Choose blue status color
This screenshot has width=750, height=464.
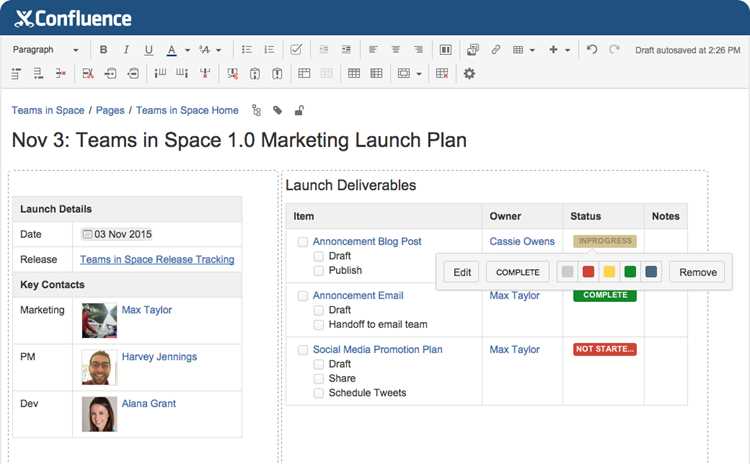tap(651, 272)
